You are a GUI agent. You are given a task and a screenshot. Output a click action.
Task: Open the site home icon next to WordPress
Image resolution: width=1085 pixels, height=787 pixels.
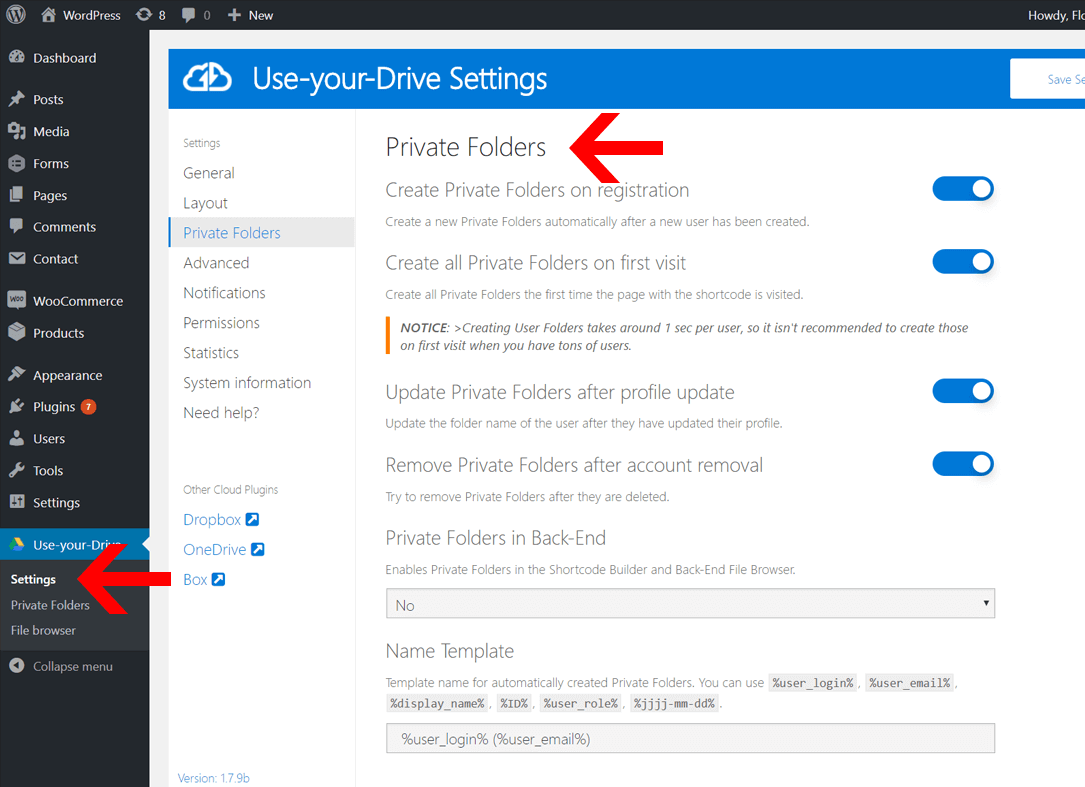(48, 15)
